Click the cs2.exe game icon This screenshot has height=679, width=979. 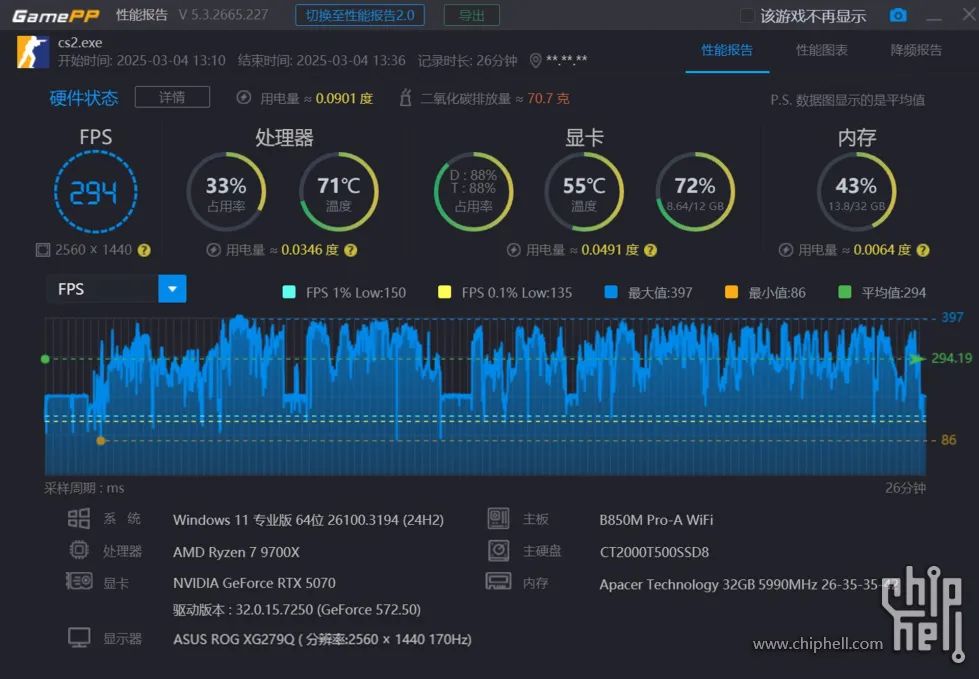(x=32, y=52)
